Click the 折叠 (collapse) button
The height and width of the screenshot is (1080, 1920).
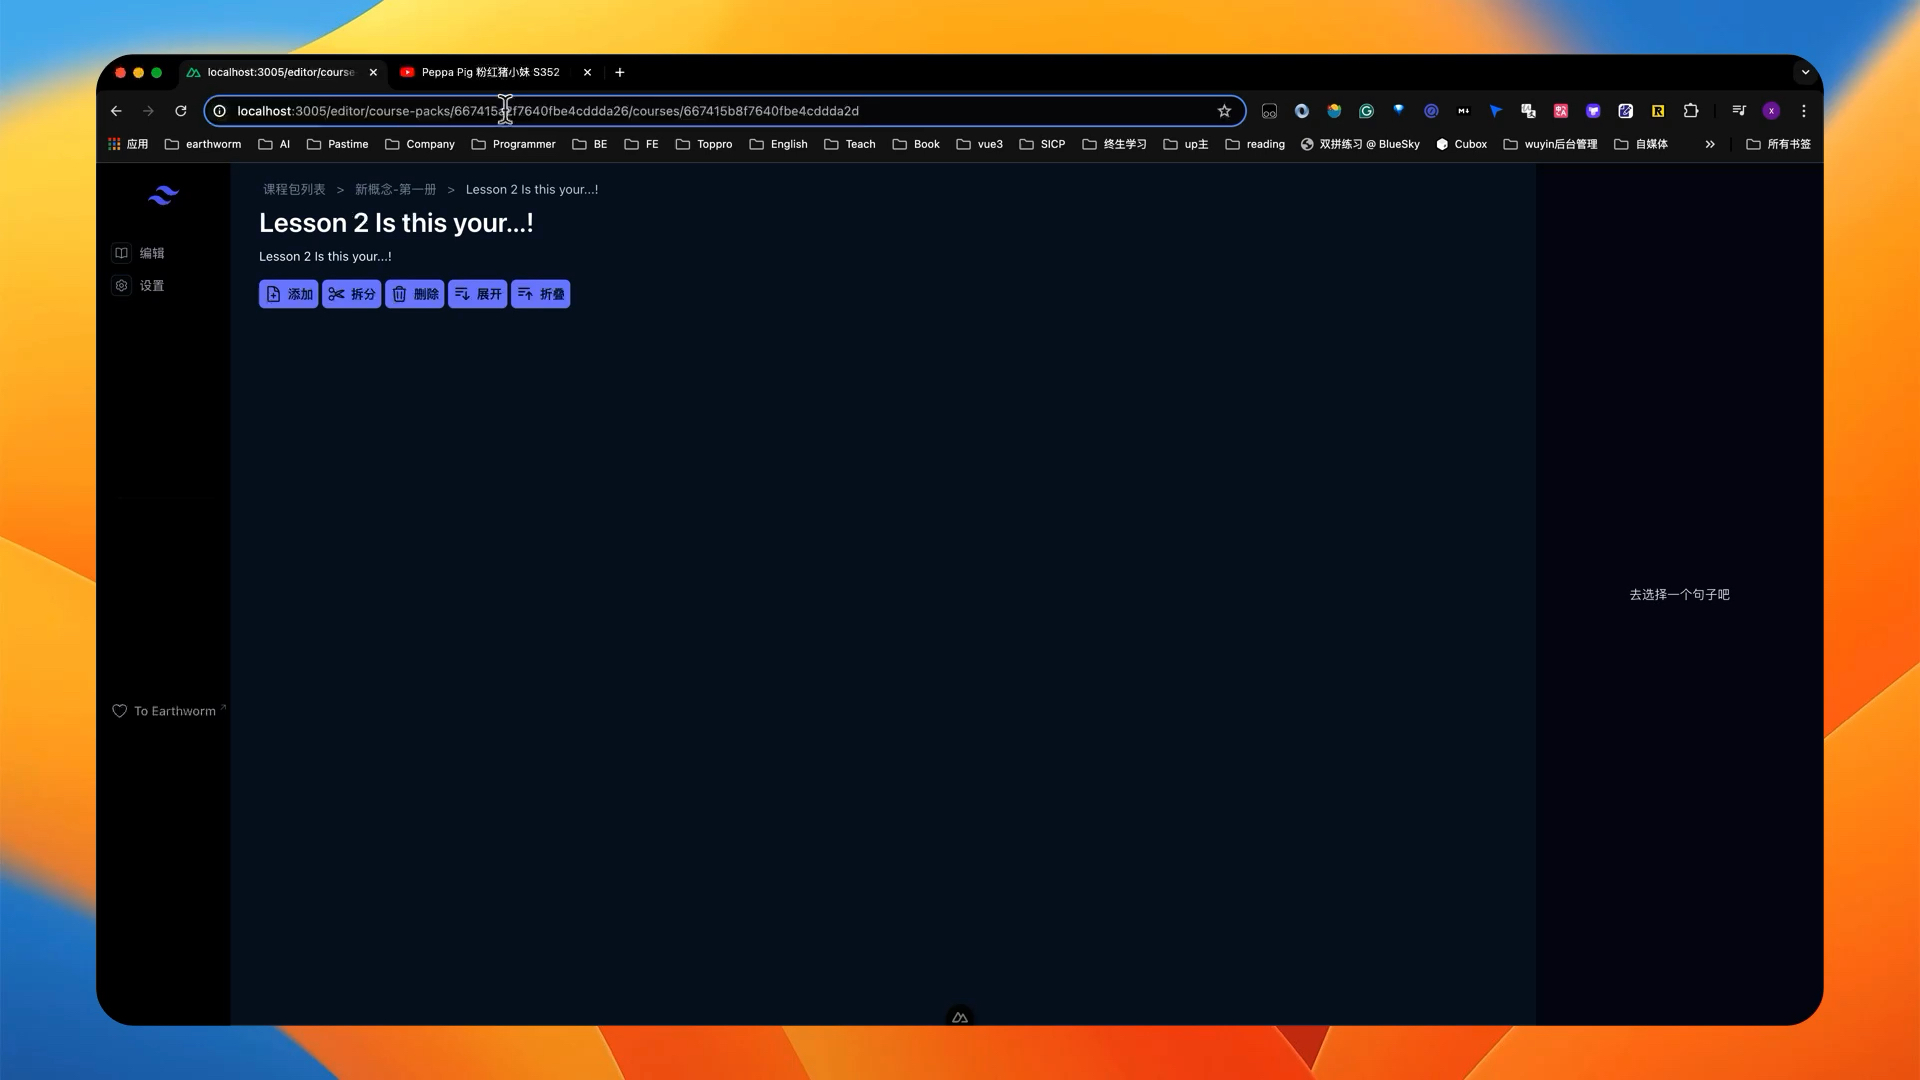click(x=540, y=294)
